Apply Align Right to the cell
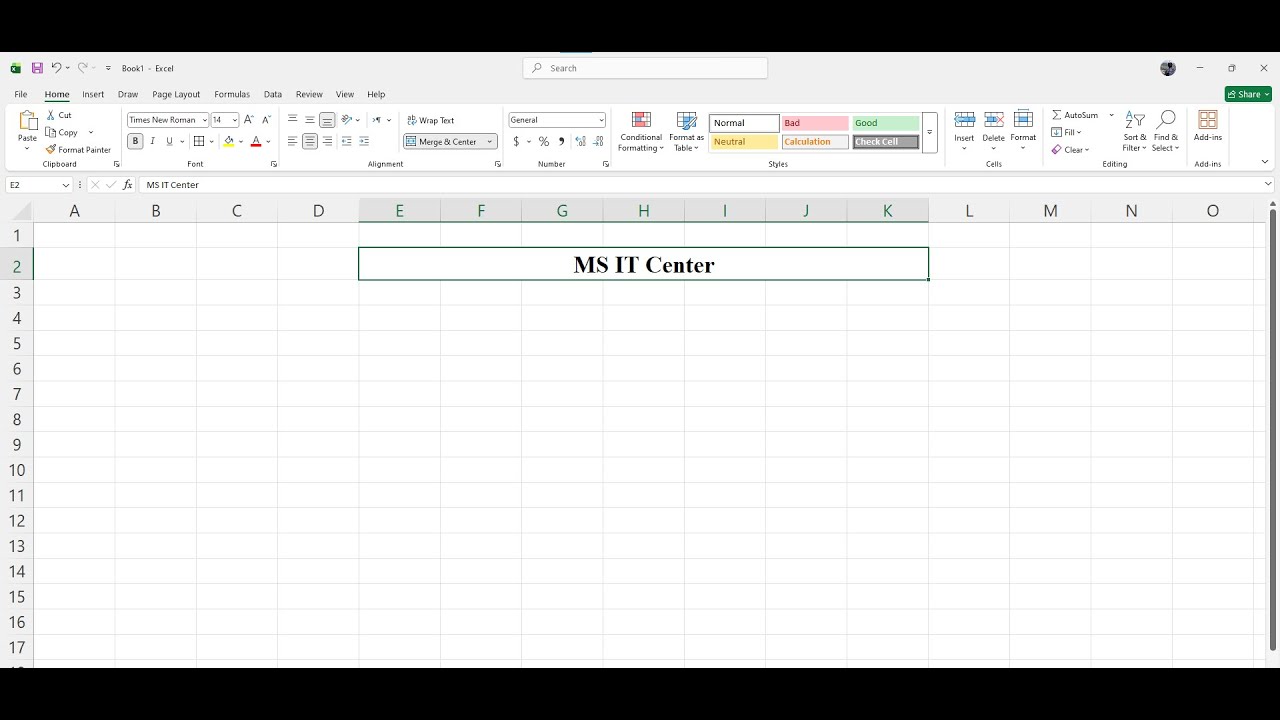 coord(327,142)
